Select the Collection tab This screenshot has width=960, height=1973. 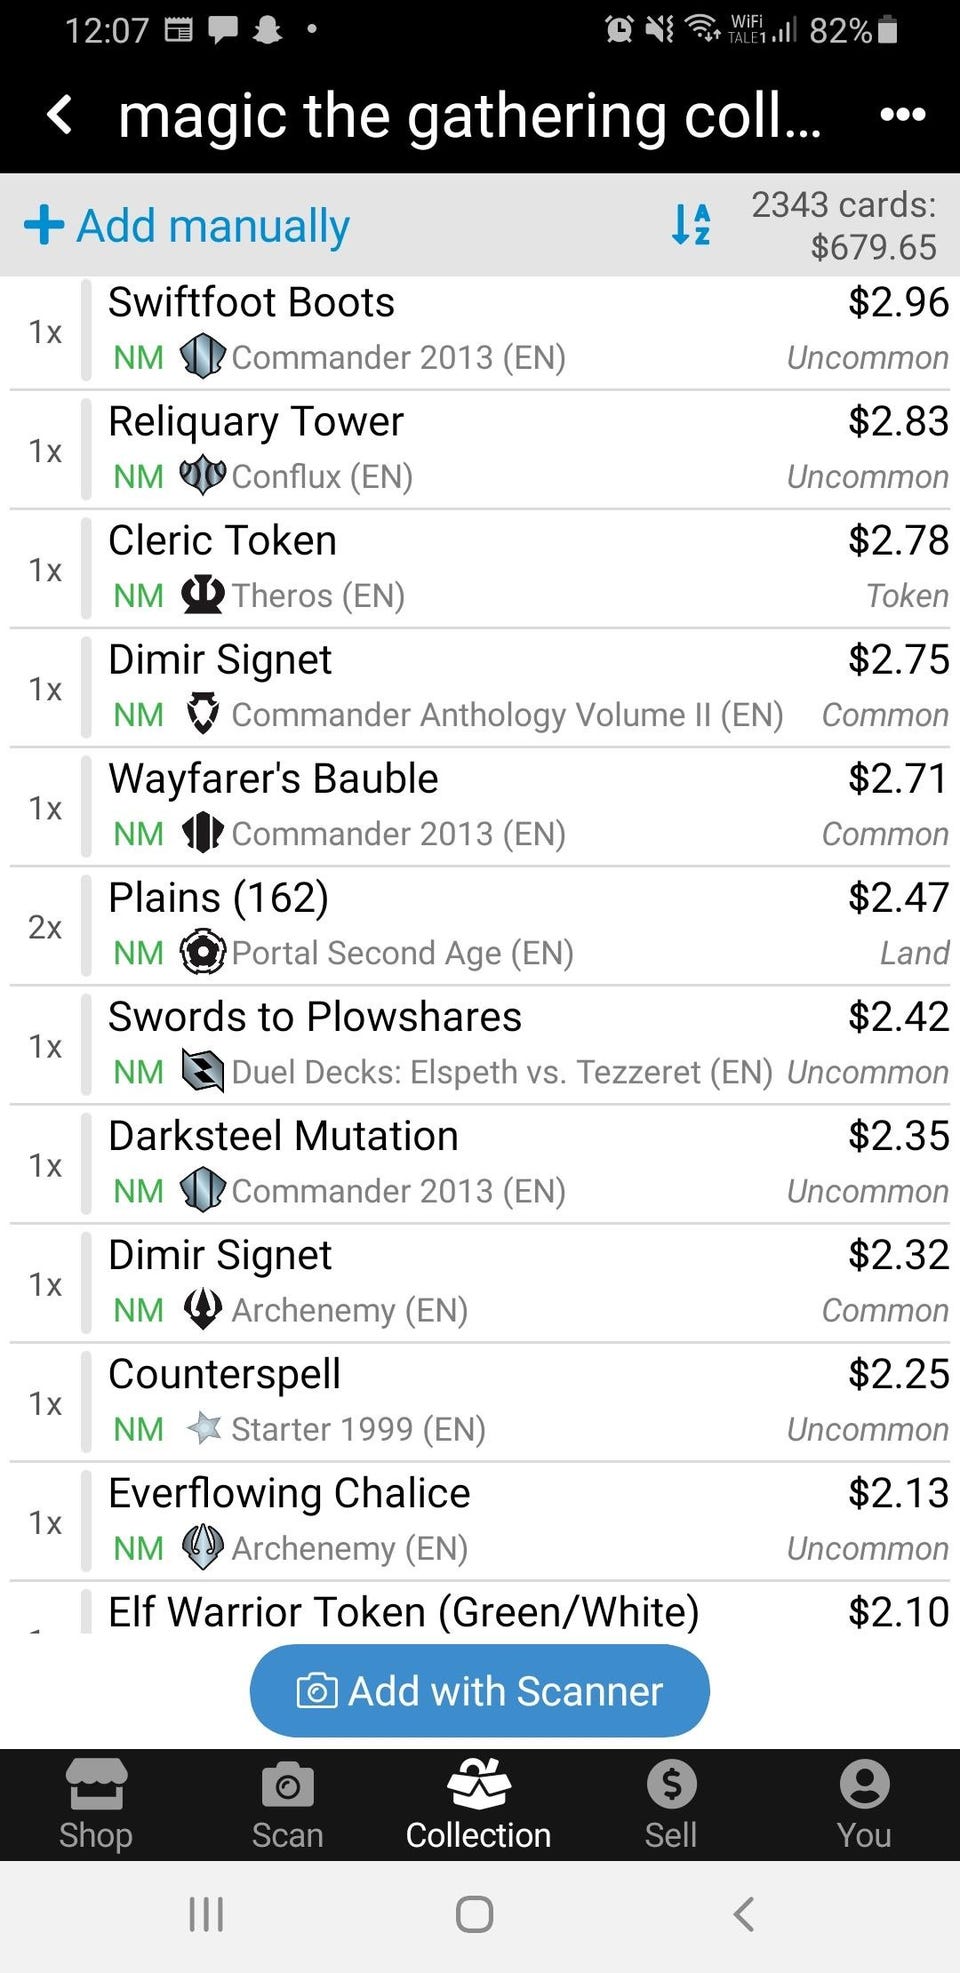pos(478,1805)
